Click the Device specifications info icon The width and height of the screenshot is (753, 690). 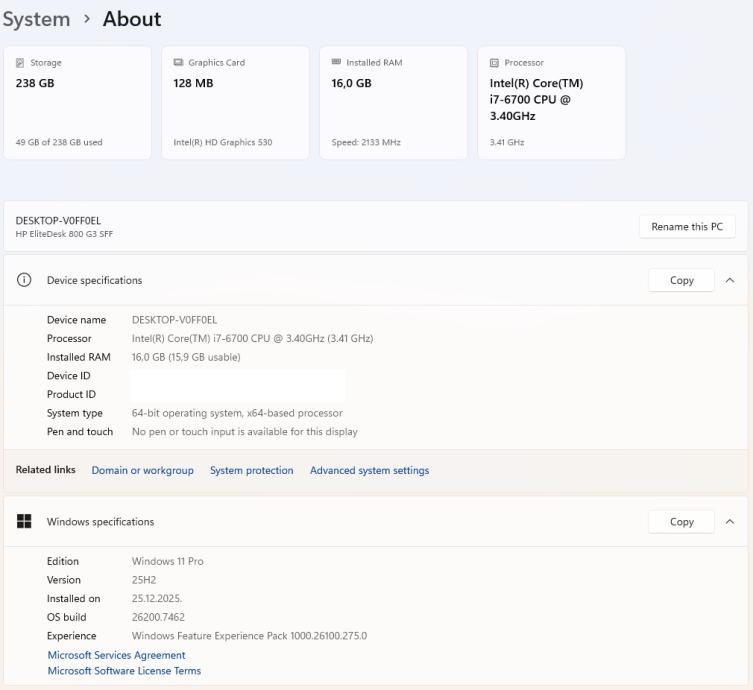(x=24, y=280)
